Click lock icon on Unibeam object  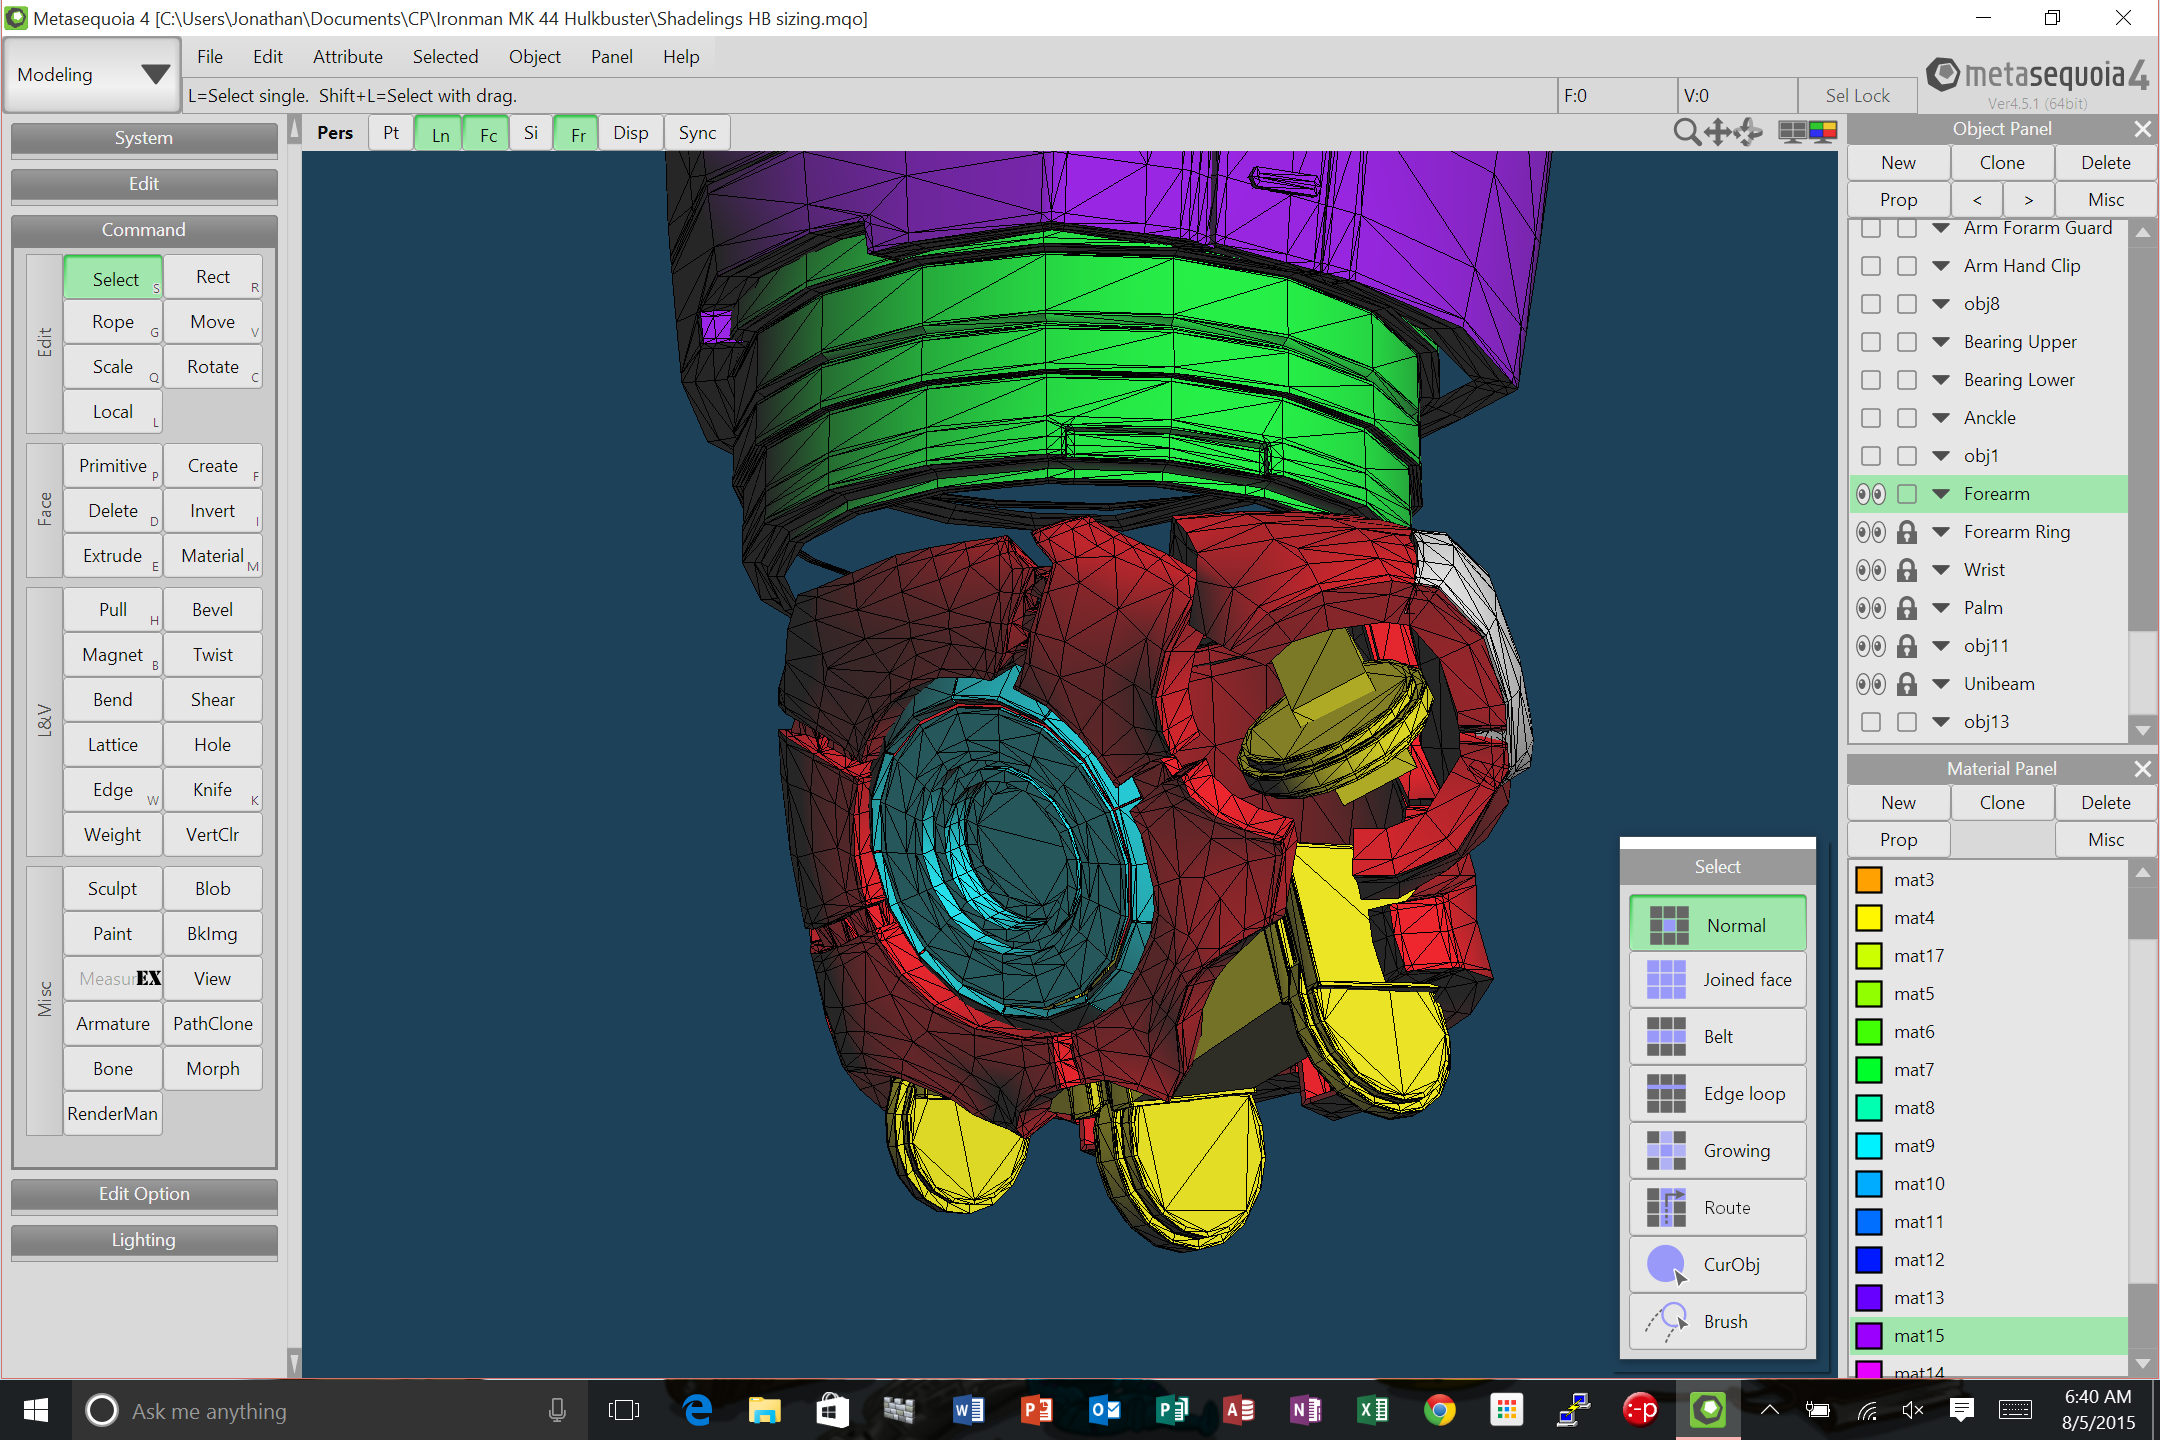1907,684
